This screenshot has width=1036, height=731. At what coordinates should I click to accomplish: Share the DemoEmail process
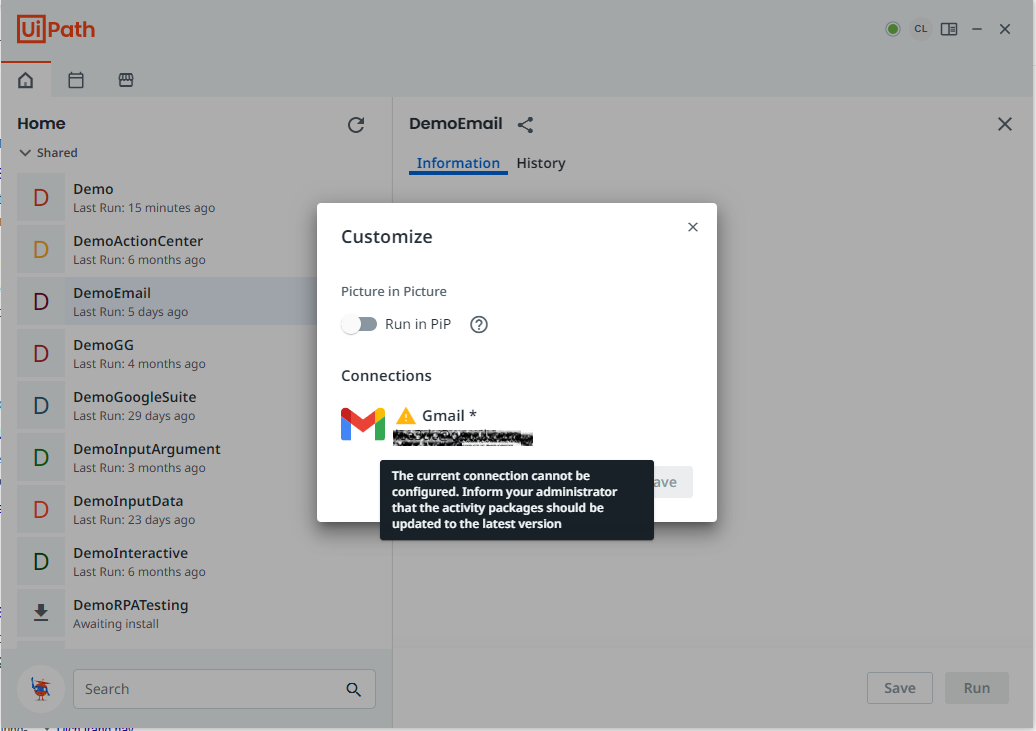525,125
